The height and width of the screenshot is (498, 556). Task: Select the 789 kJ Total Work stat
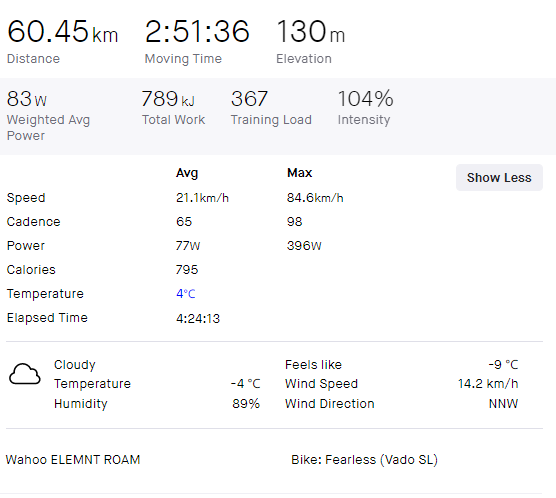pyautogui.click(x=168, y=99)
